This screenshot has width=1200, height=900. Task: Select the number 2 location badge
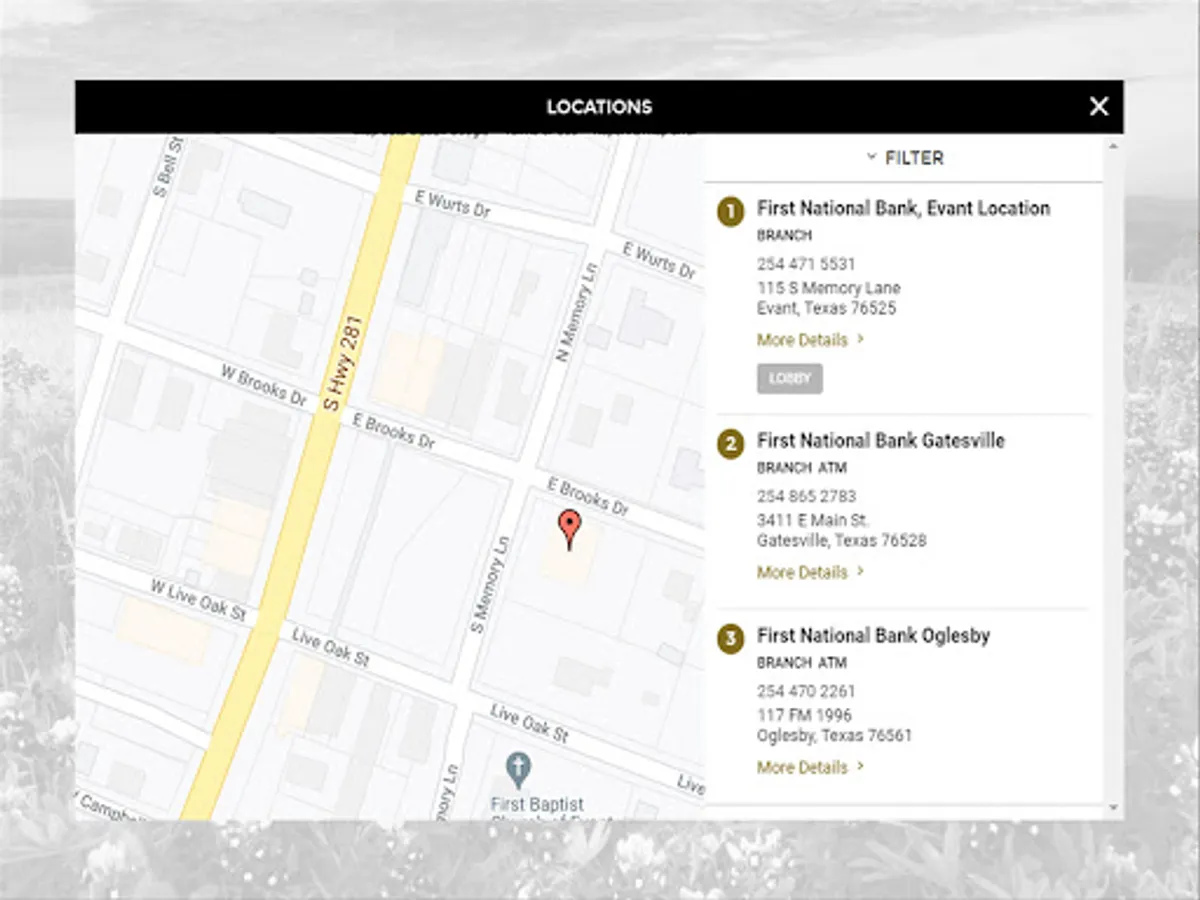(731, 444)
